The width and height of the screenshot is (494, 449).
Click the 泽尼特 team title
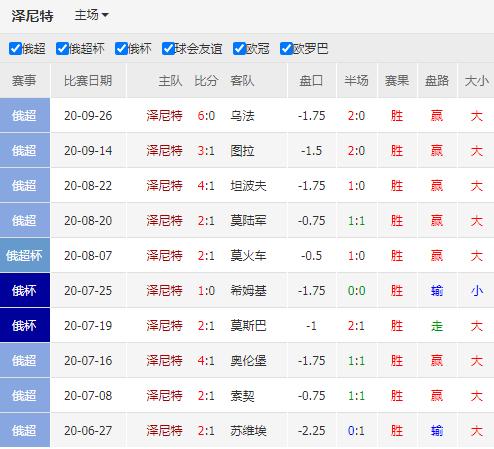[32, 16]
